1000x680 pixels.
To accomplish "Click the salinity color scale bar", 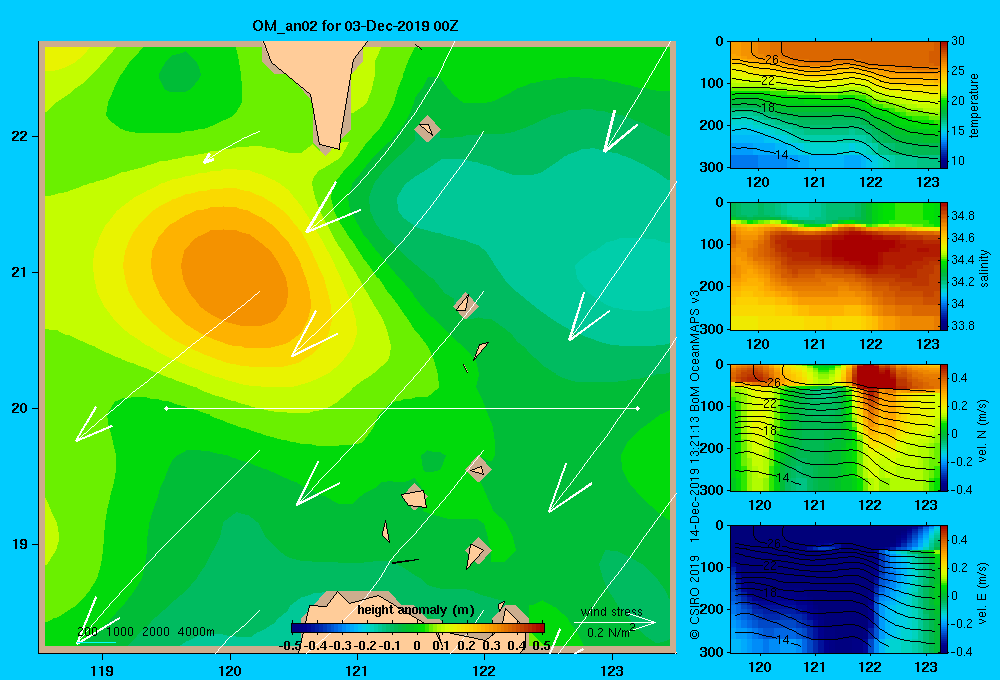I will [944, 267].
